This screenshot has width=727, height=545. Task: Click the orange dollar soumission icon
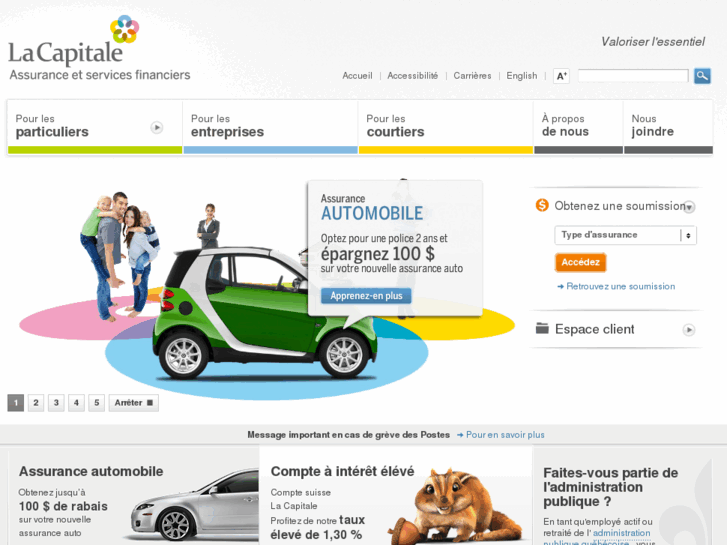[x=542, y=205]
